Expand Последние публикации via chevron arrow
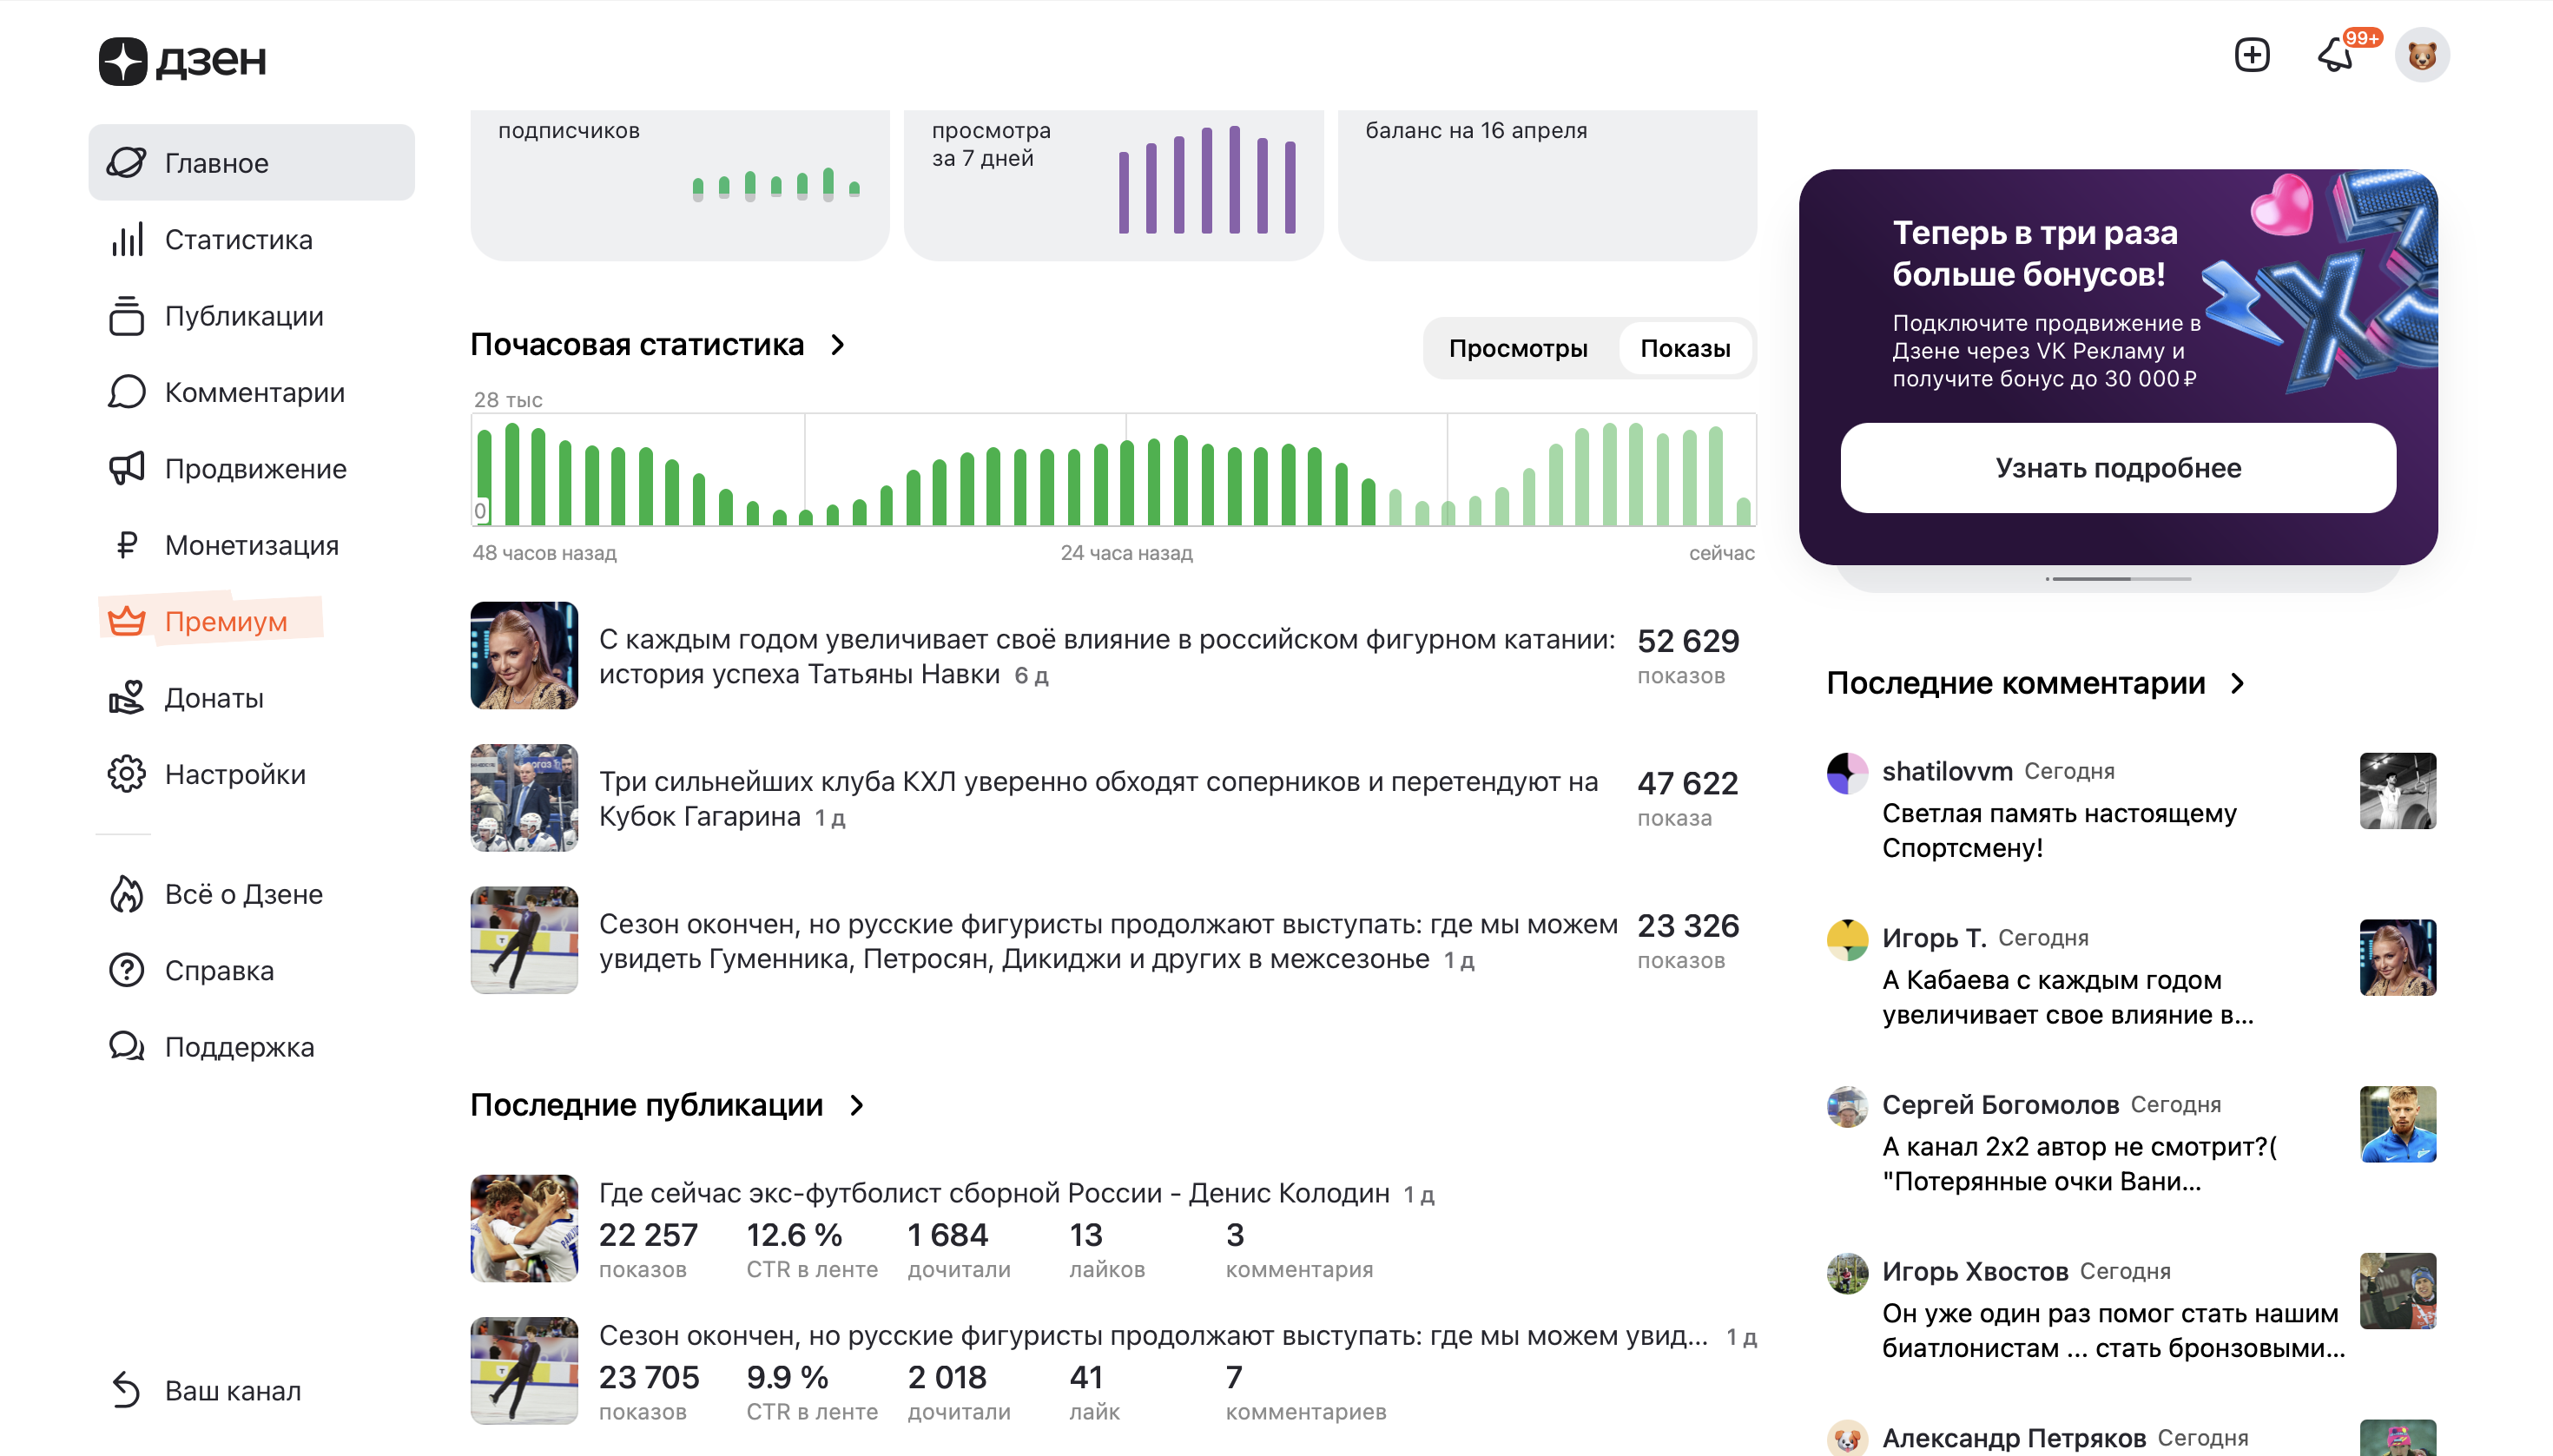The image size is (2553, 1456). point(857,1105)
